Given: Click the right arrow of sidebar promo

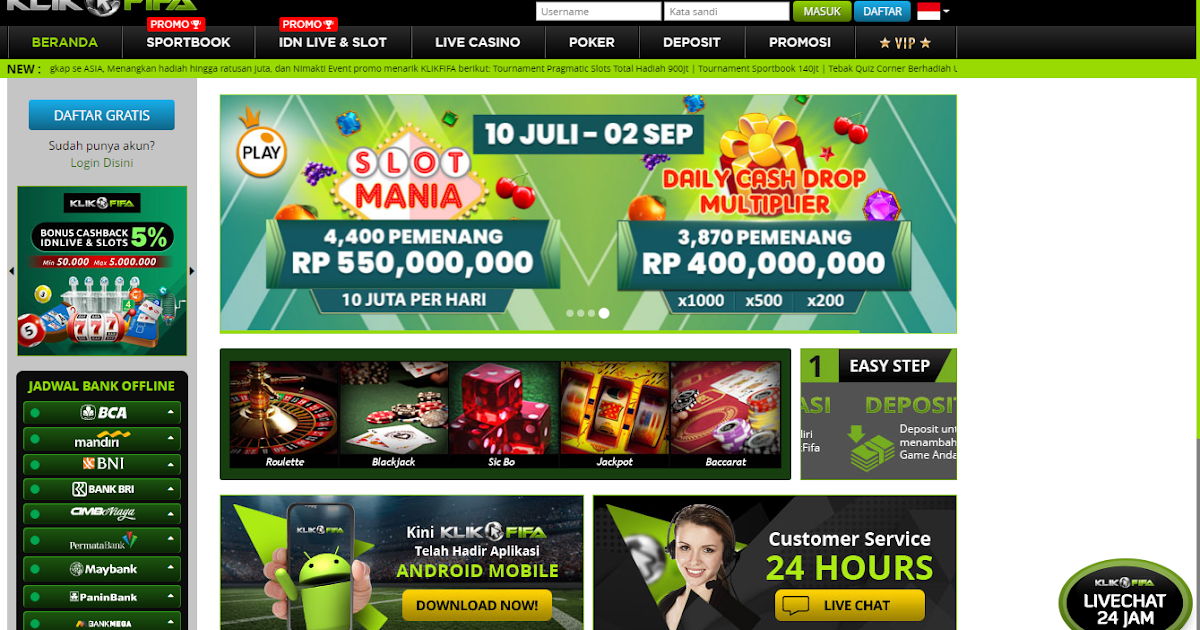Looking at the screenshot, I should click(x=192, y=271).
